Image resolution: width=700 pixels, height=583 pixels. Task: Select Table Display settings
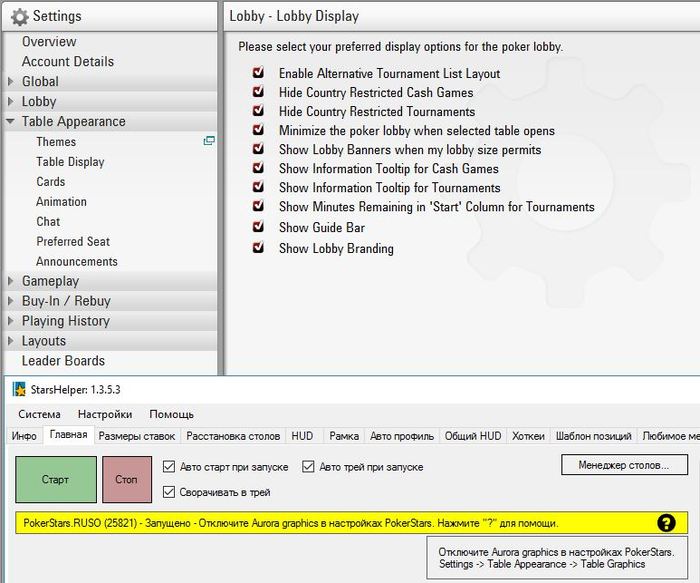click(x=70, y=162)
